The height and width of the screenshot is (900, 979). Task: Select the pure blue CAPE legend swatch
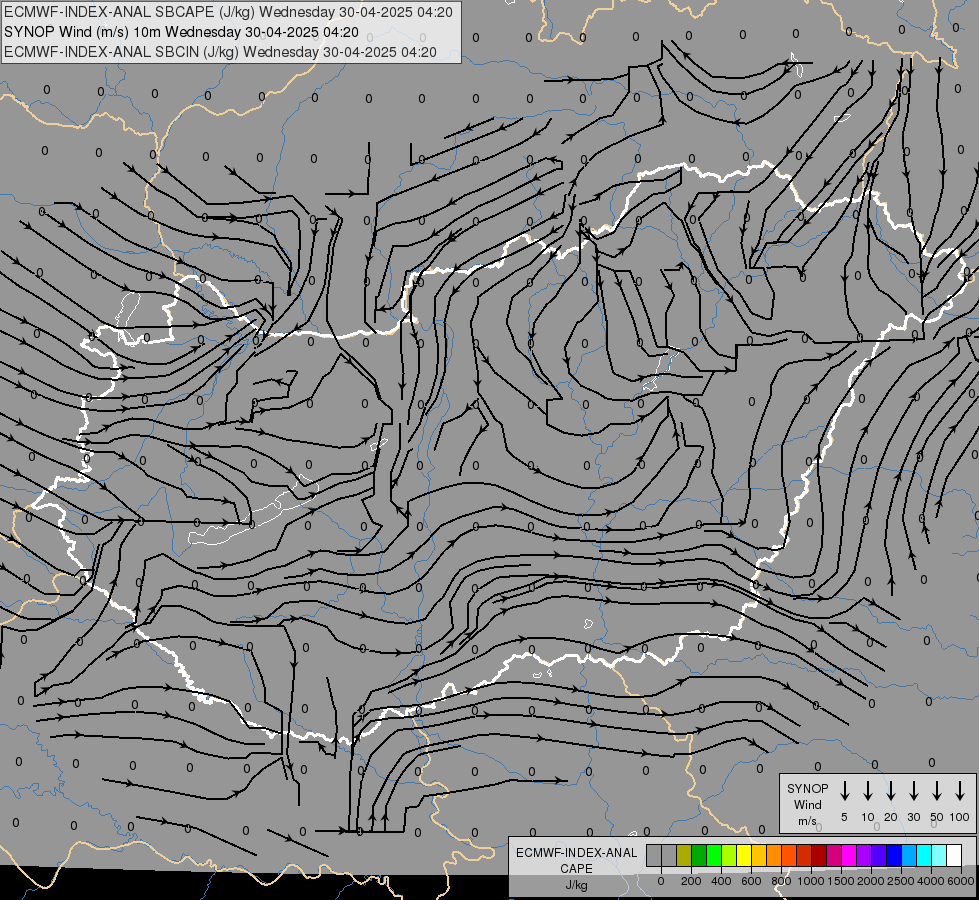pyautogui.click(x=893, y=855)
